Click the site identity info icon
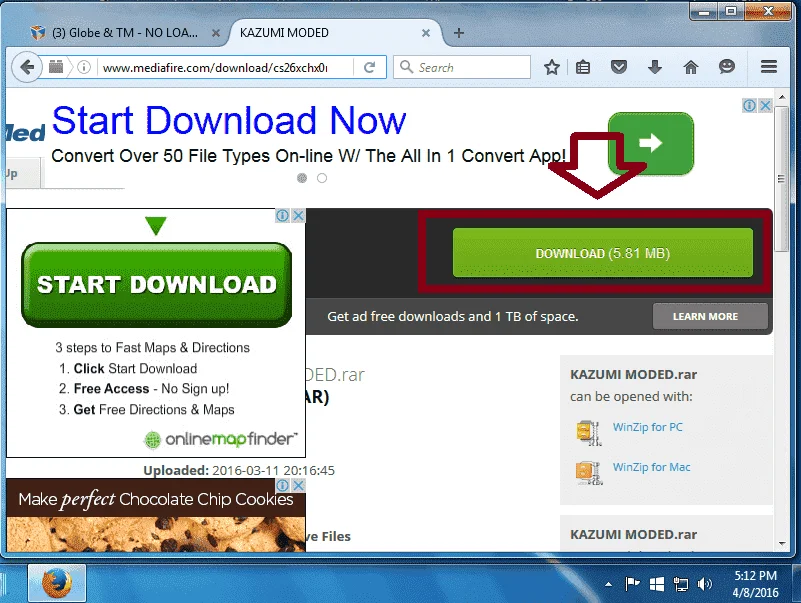 point(84,67)
